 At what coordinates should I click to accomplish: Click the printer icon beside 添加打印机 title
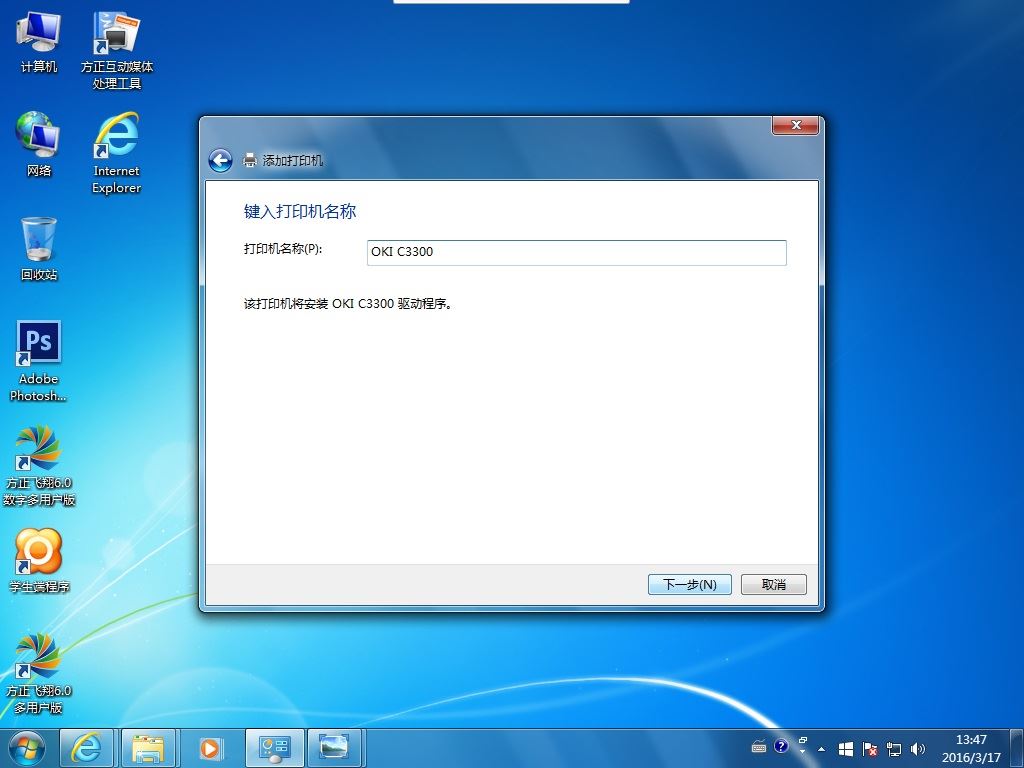(249, 160)
